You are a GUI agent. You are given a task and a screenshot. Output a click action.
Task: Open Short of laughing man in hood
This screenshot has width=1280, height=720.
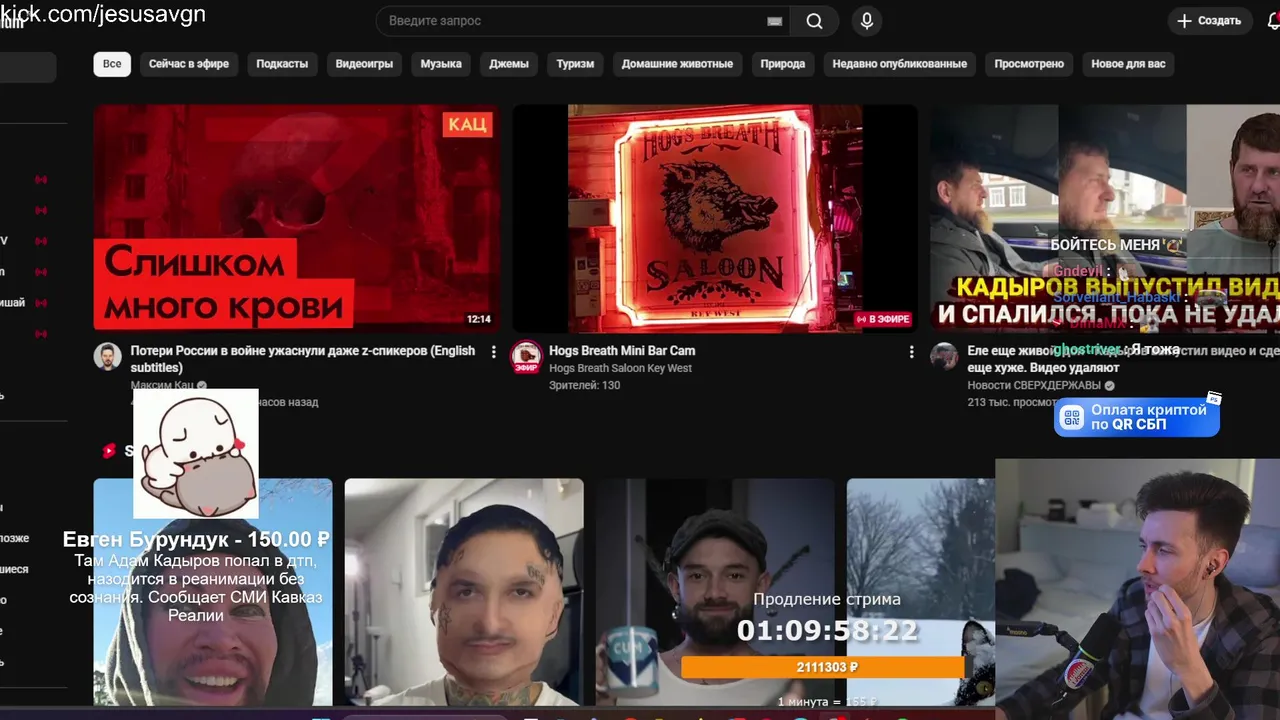click(x=213, y=592)
